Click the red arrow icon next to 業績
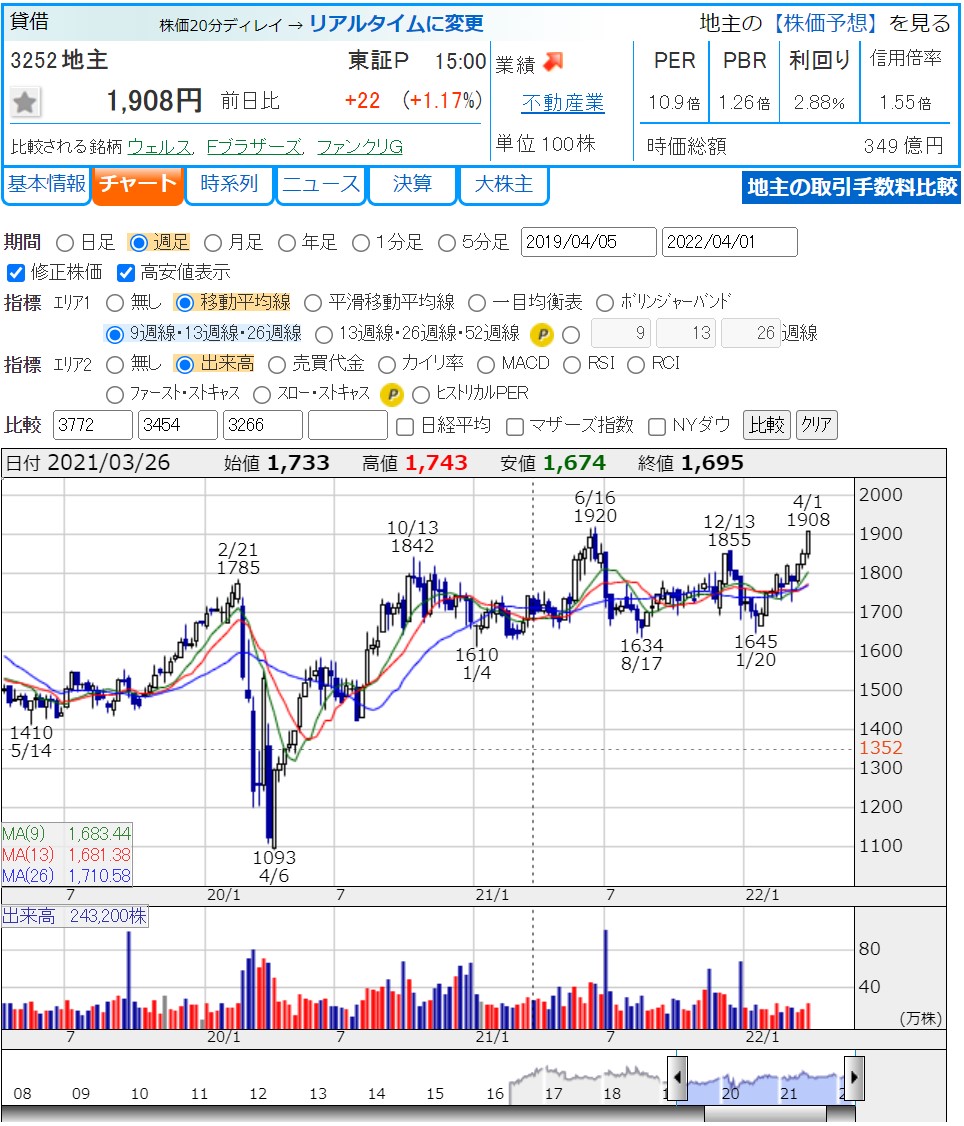 pos(554,62)
